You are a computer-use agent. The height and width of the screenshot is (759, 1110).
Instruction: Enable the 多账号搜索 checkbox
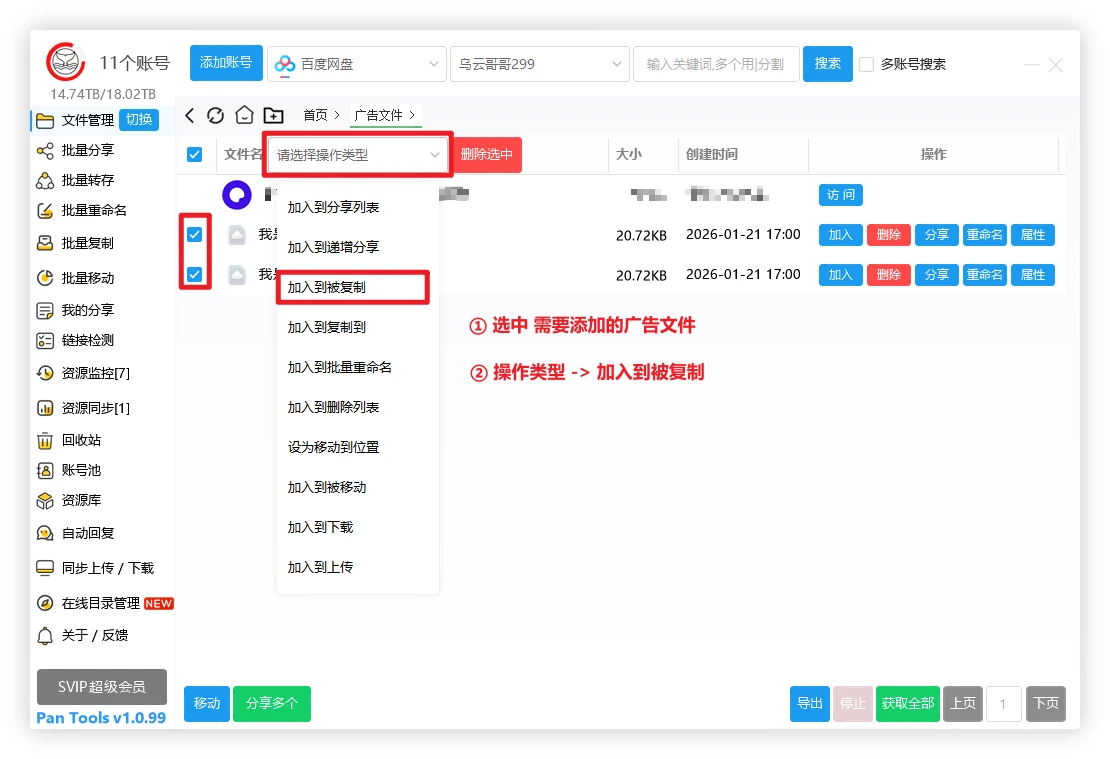(x=866, y=65)
